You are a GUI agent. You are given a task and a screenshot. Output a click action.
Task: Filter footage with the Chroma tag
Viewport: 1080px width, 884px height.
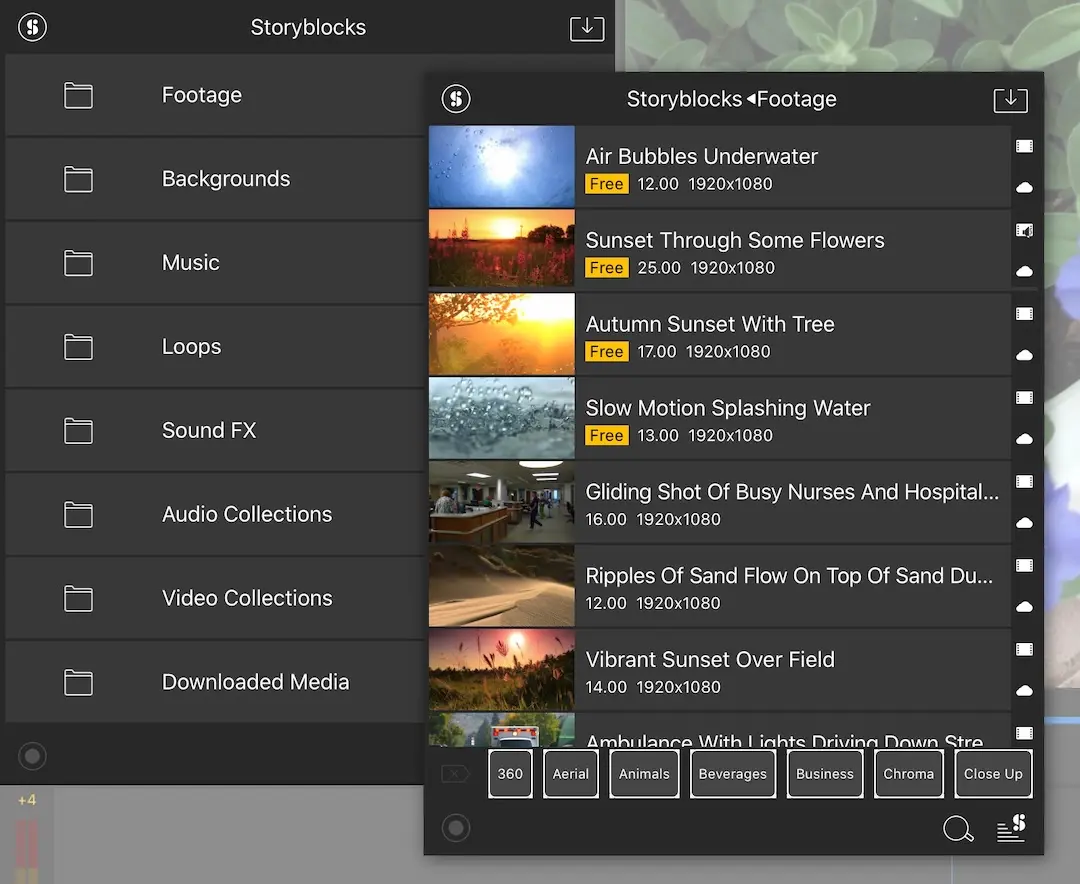pos(908,774)
